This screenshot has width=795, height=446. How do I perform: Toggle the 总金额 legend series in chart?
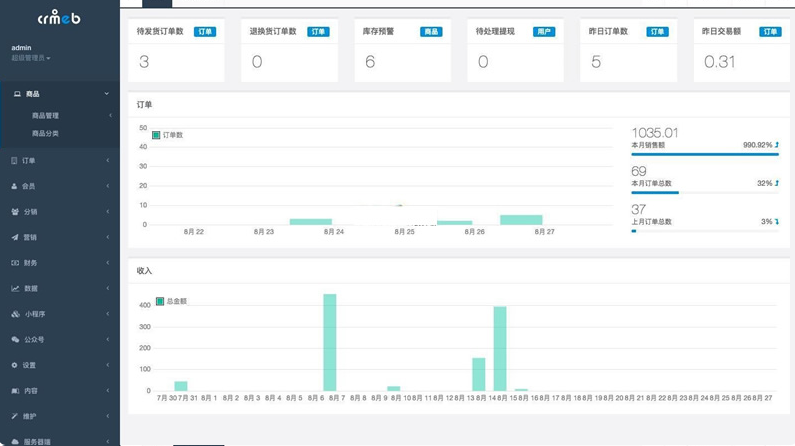[160, 301]
